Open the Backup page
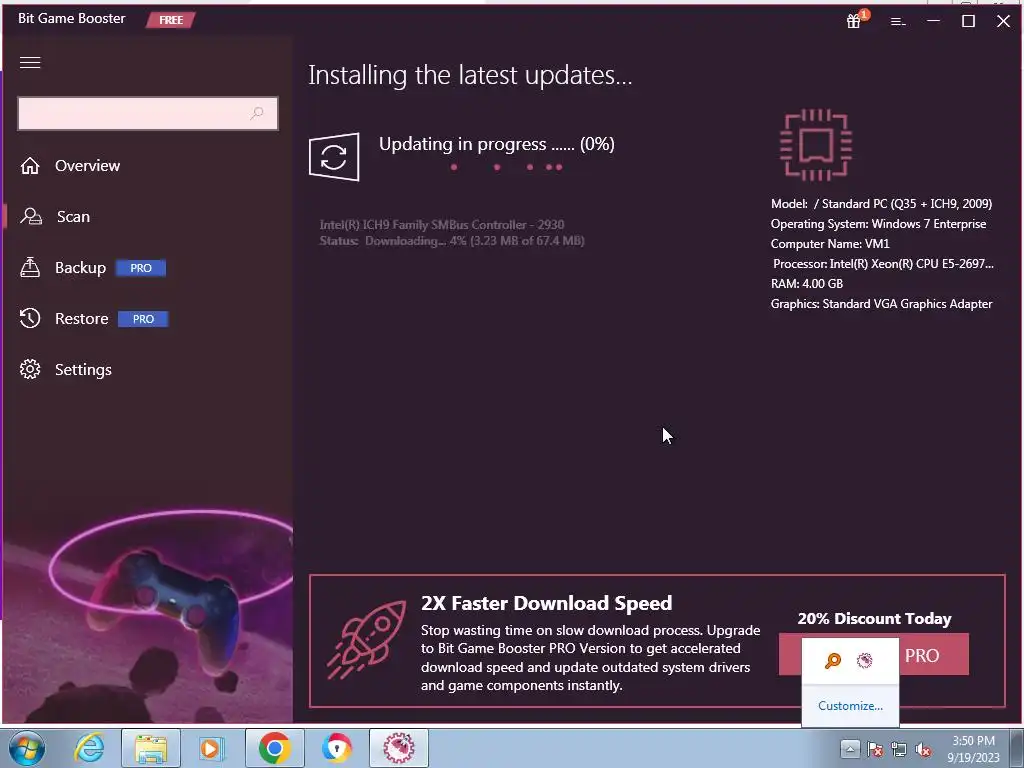This screenshot has width=1024, height=768. tap(80, 268)
